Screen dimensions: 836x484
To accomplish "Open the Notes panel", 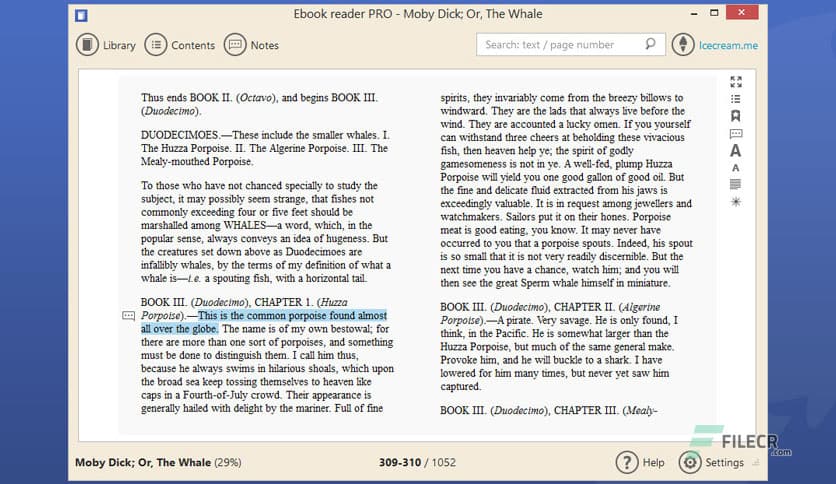I will pyautogui.click(x=251, y=45).
